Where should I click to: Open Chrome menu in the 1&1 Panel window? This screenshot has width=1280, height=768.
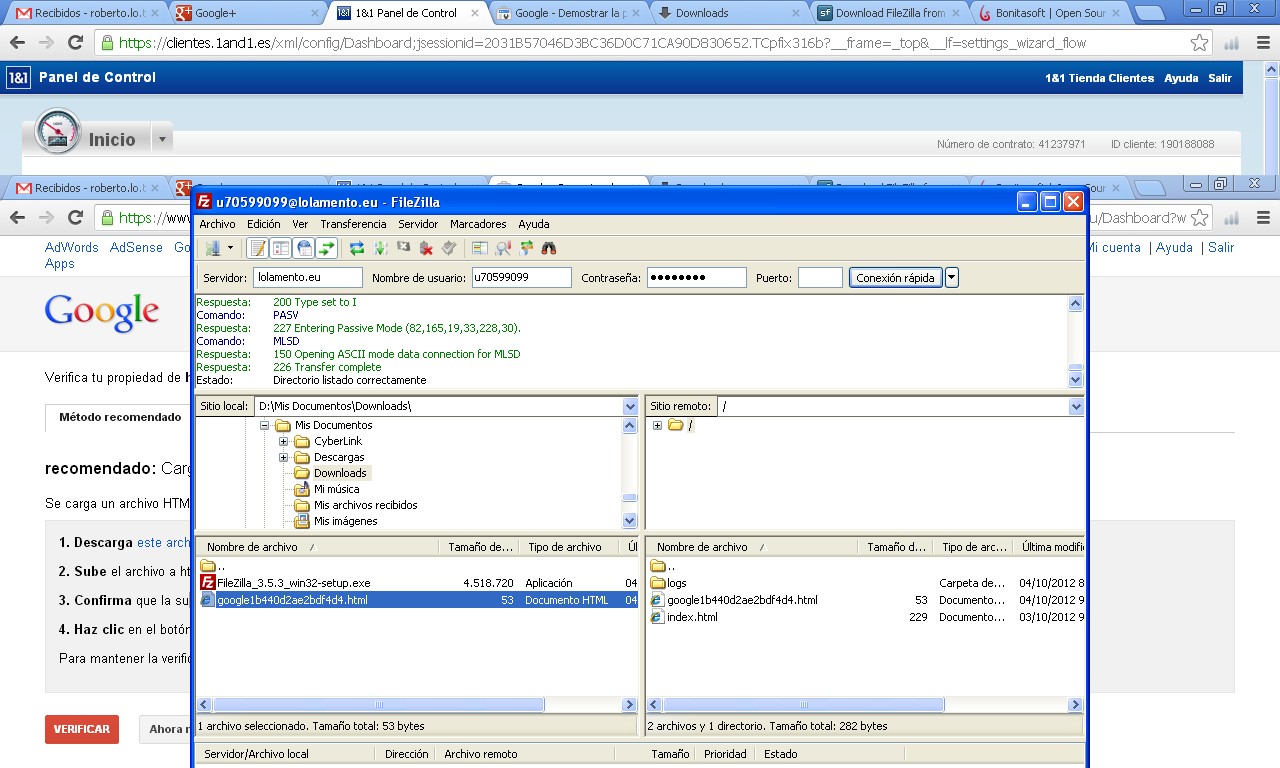coord(1263,43)
